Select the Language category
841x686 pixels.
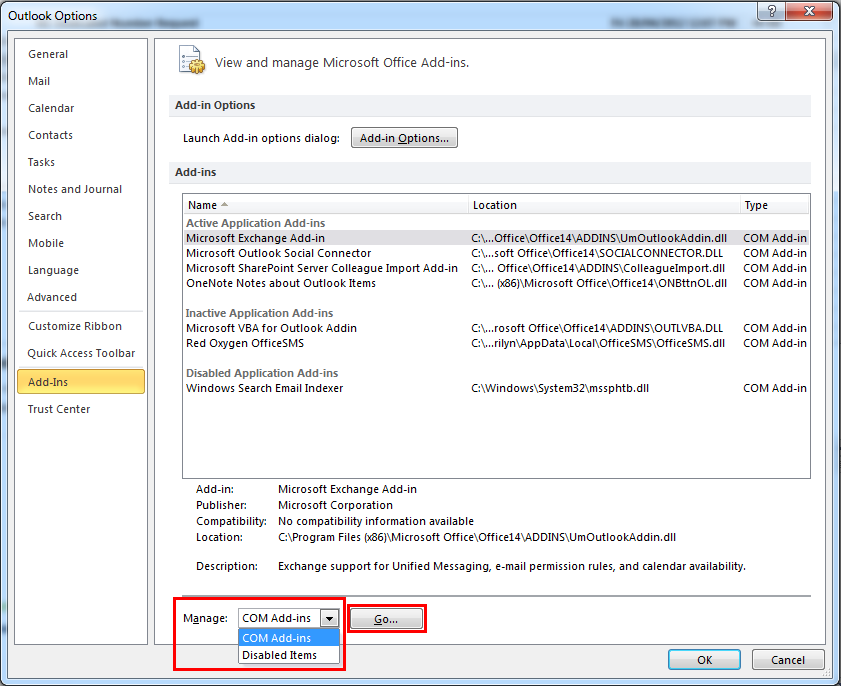53,270
